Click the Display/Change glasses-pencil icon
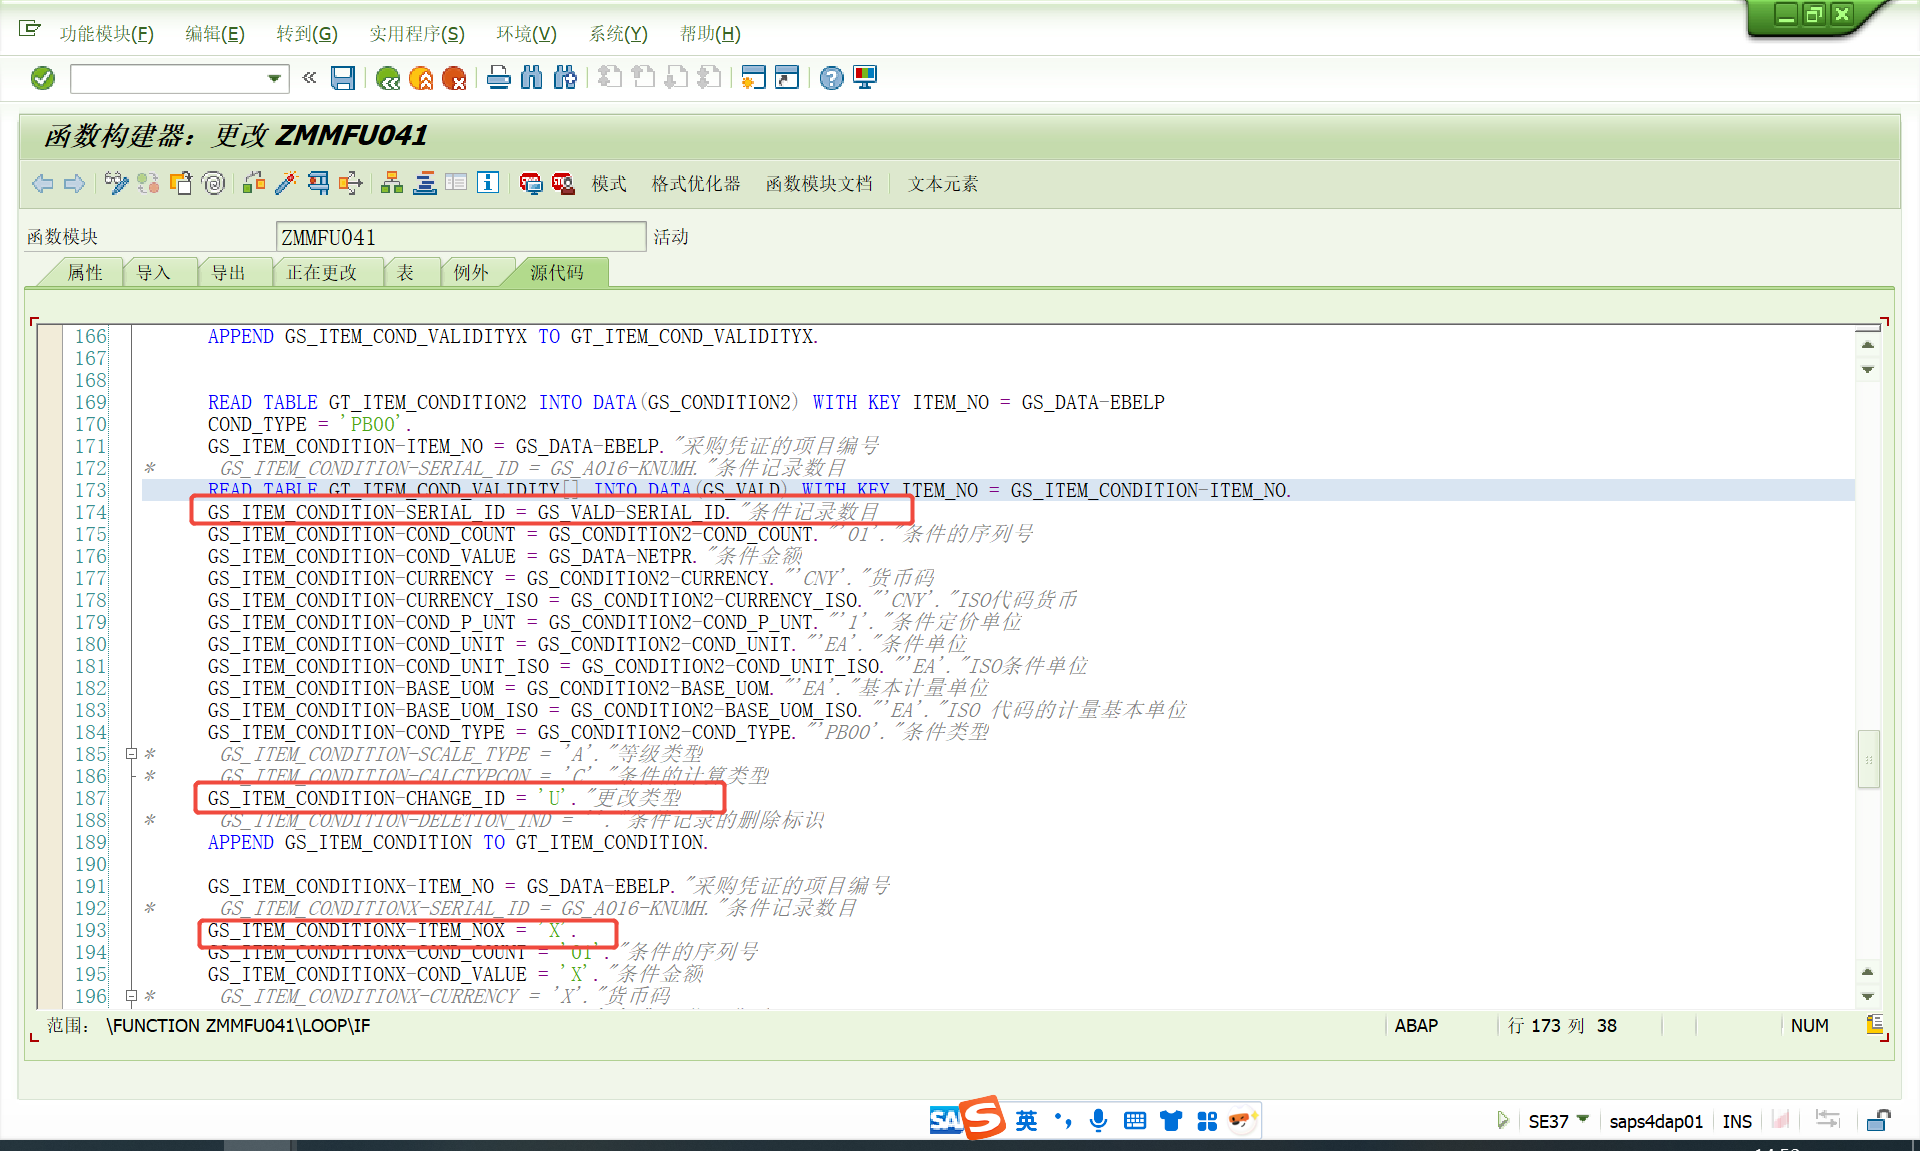The image size is (1920, 1151). (x=116, y=183)
